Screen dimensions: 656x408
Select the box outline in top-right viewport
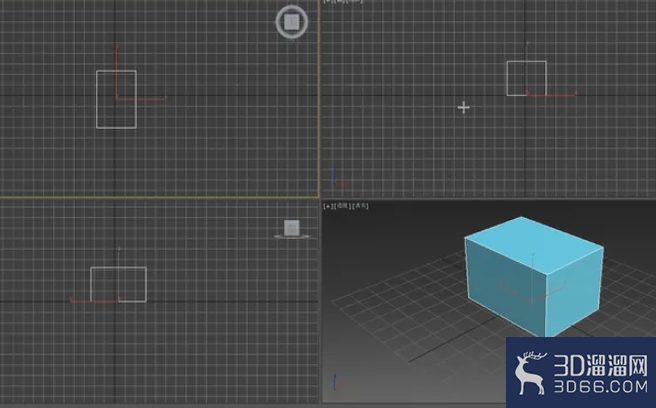(x=527, y=78)
